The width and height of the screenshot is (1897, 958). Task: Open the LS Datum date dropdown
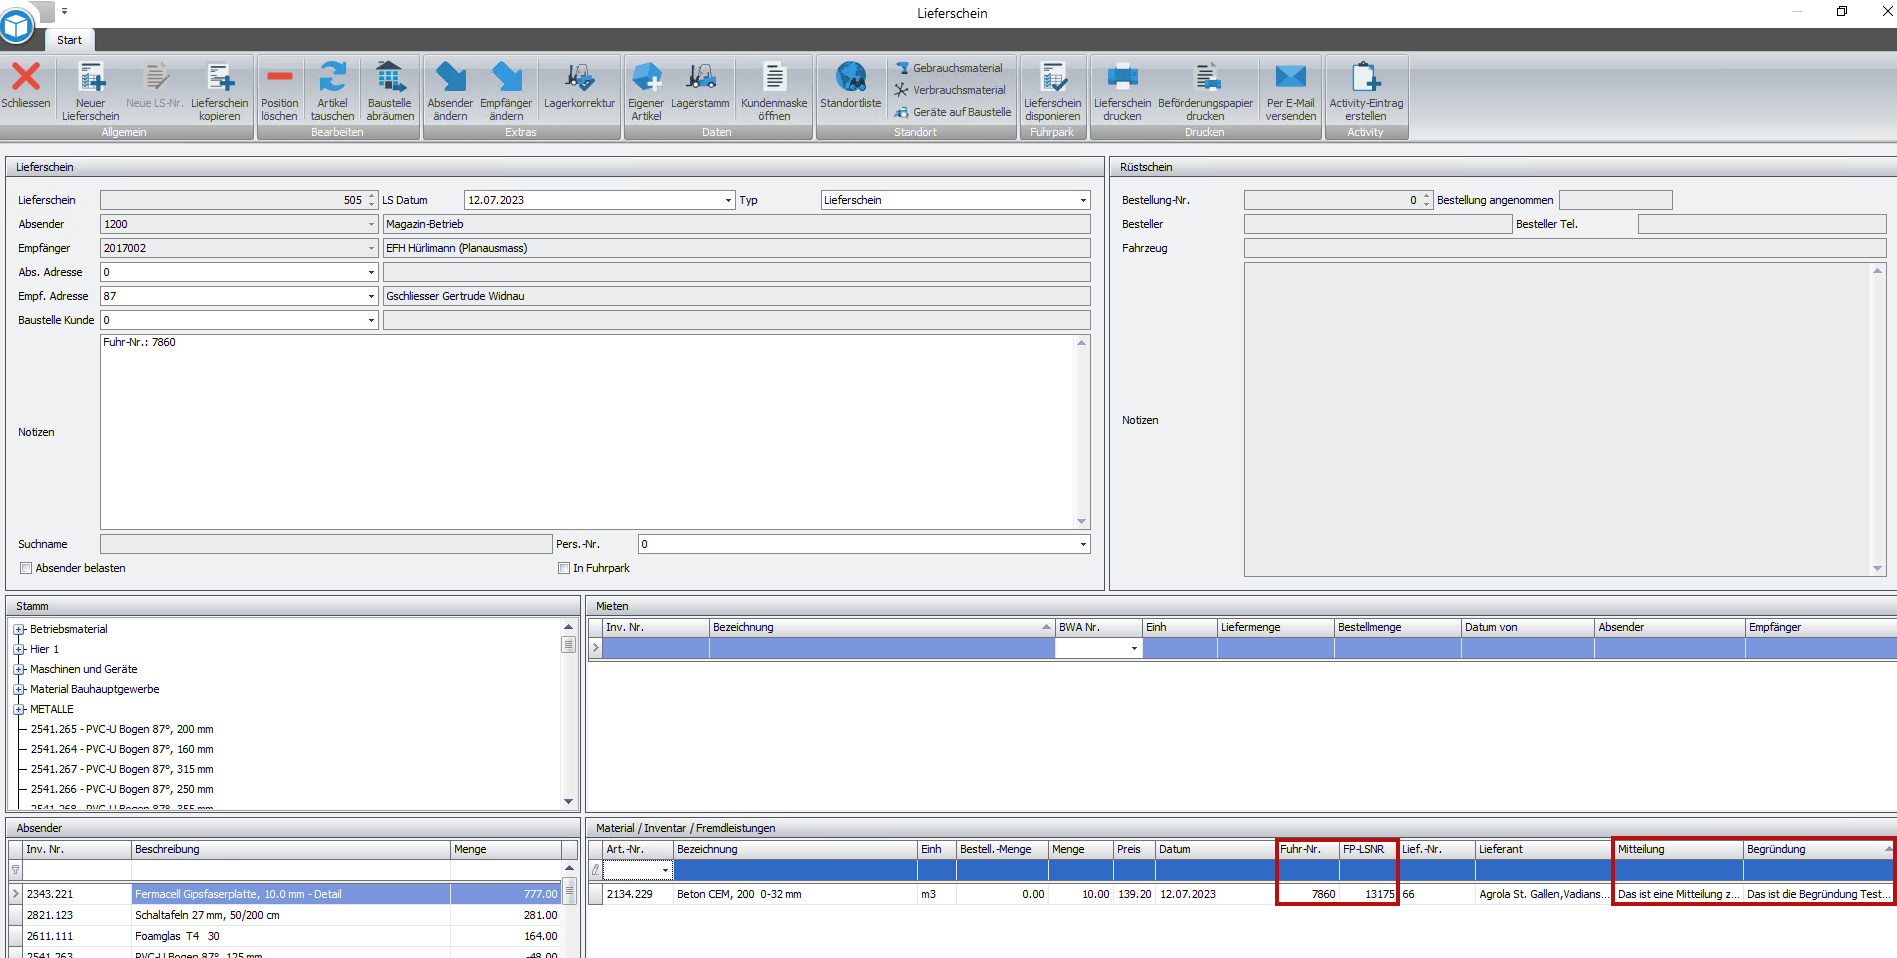(x=728, y=200)
